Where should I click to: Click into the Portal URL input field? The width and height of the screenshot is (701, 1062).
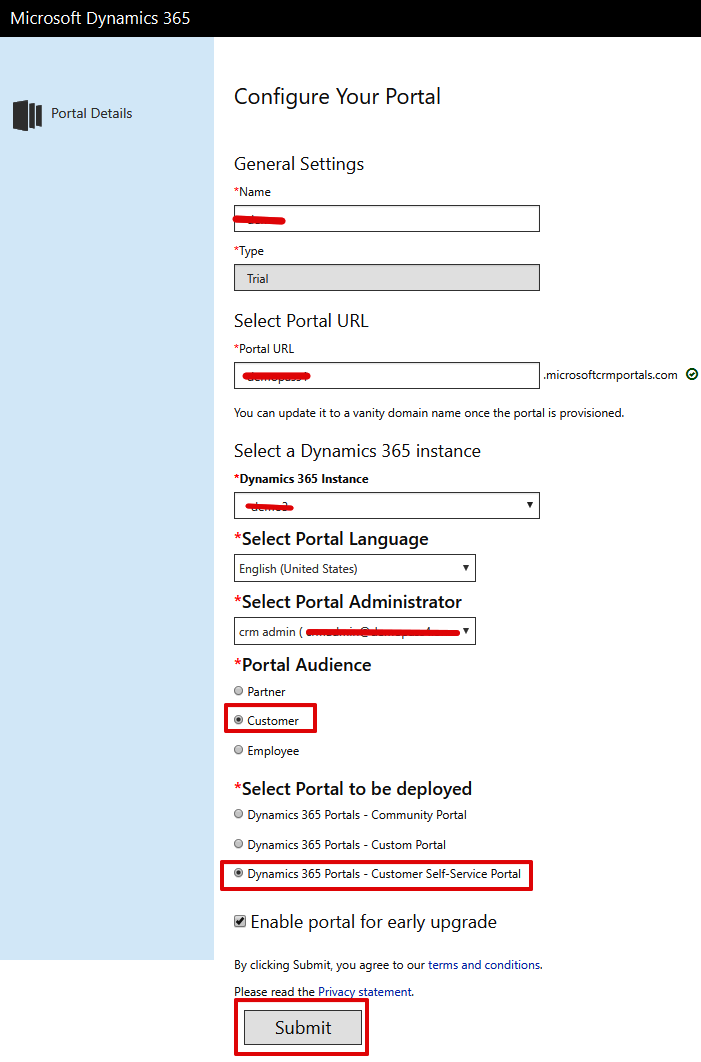coord(387,375)
